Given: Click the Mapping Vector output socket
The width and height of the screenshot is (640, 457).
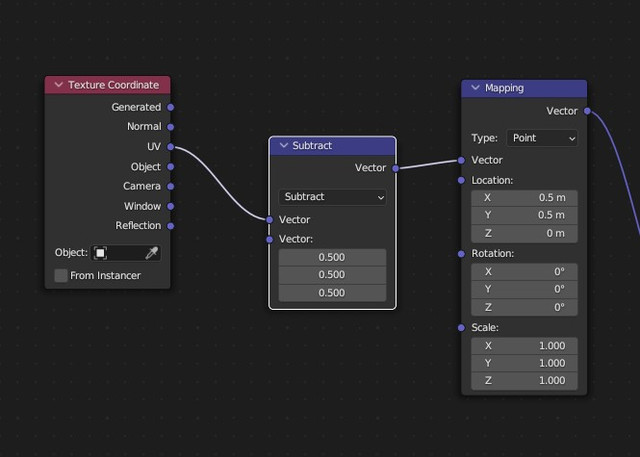Looking at the screenshot, I should (x=587, y=111).
